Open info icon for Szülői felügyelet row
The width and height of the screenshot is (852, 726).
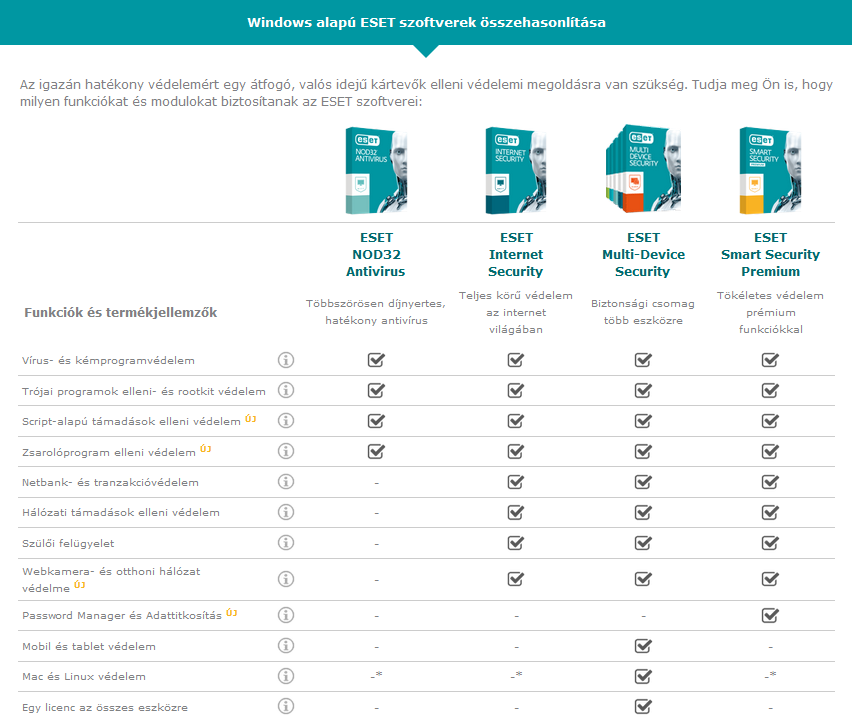point(286,543)
